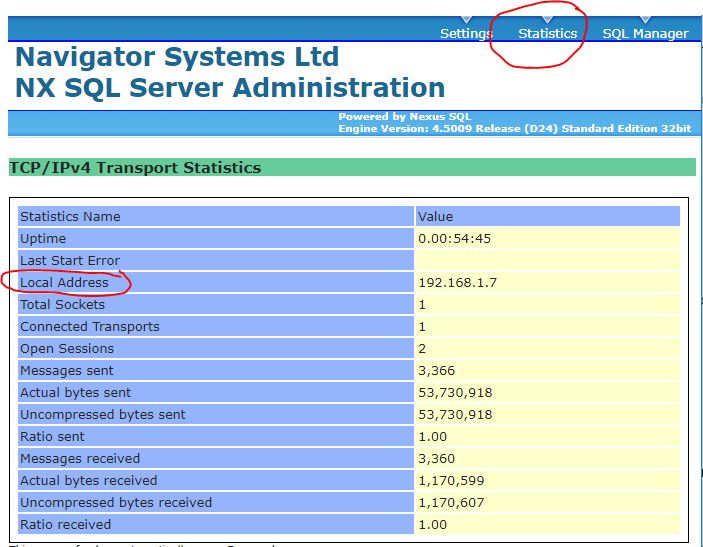Click the Local Address label
Screen dimensions: 703x547
pos(65,282)
